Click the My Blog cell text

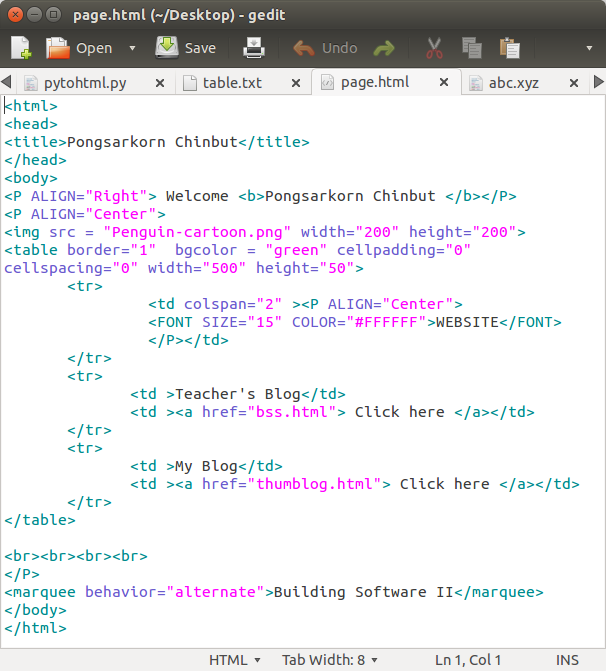(206, 466)
